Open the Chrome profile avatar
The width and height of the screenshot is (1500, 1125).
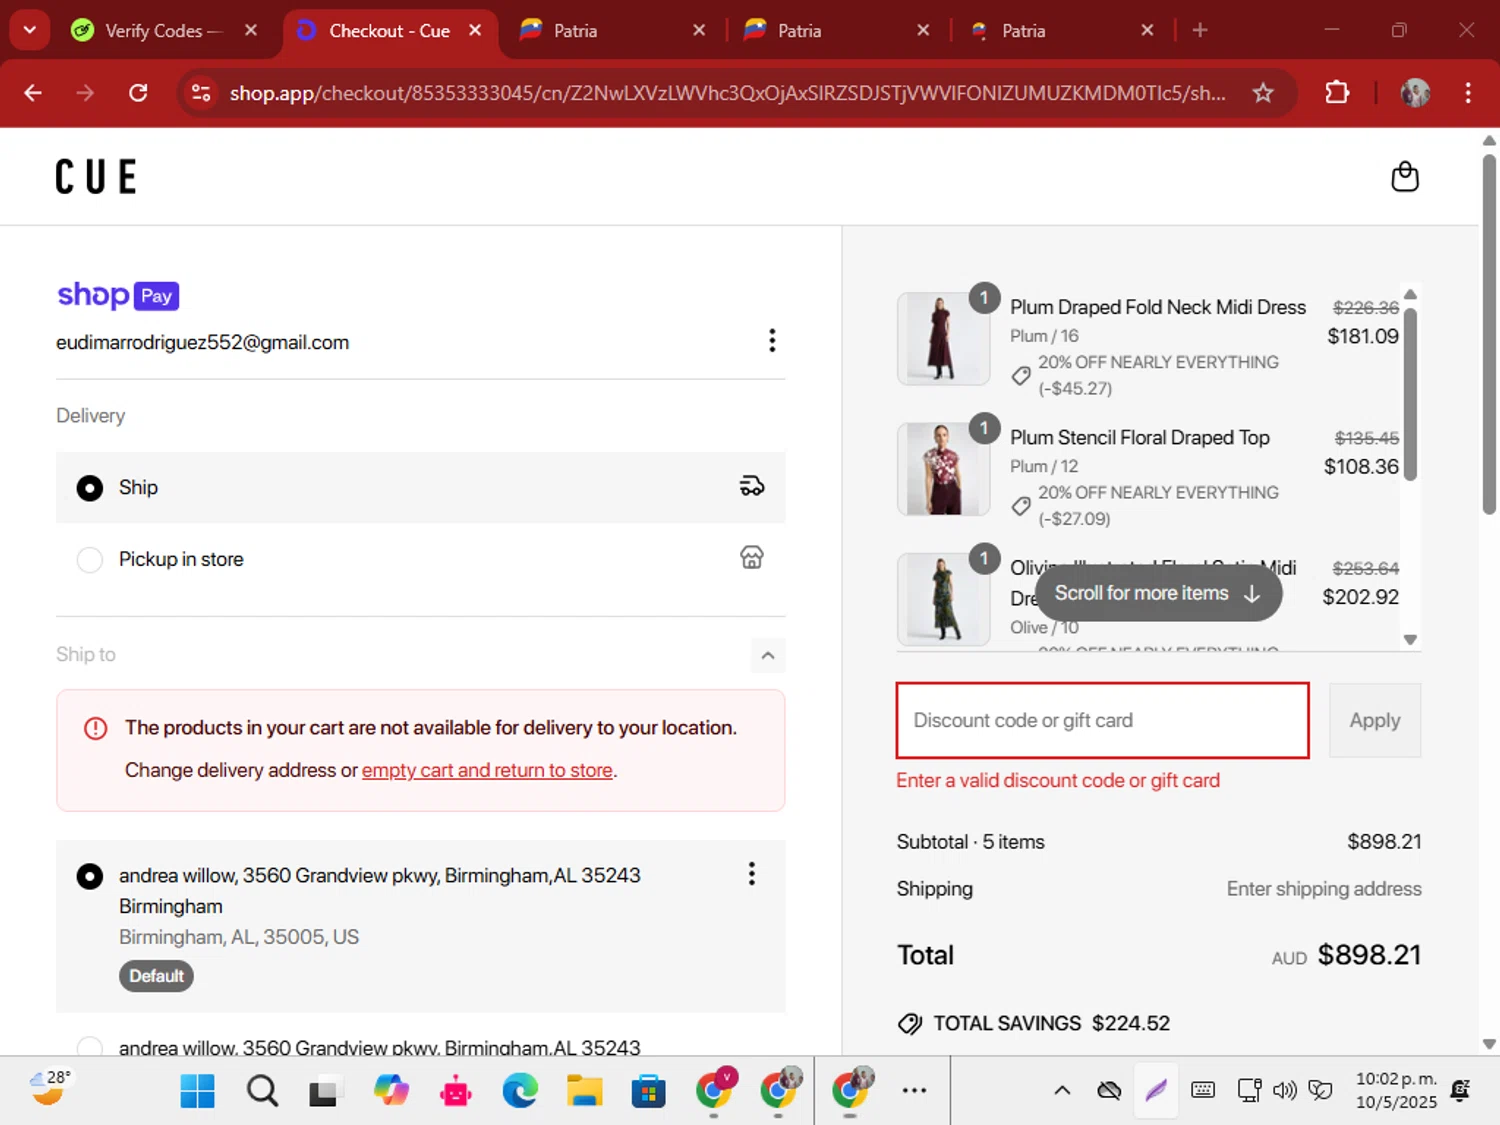(x=1415, y=93)
